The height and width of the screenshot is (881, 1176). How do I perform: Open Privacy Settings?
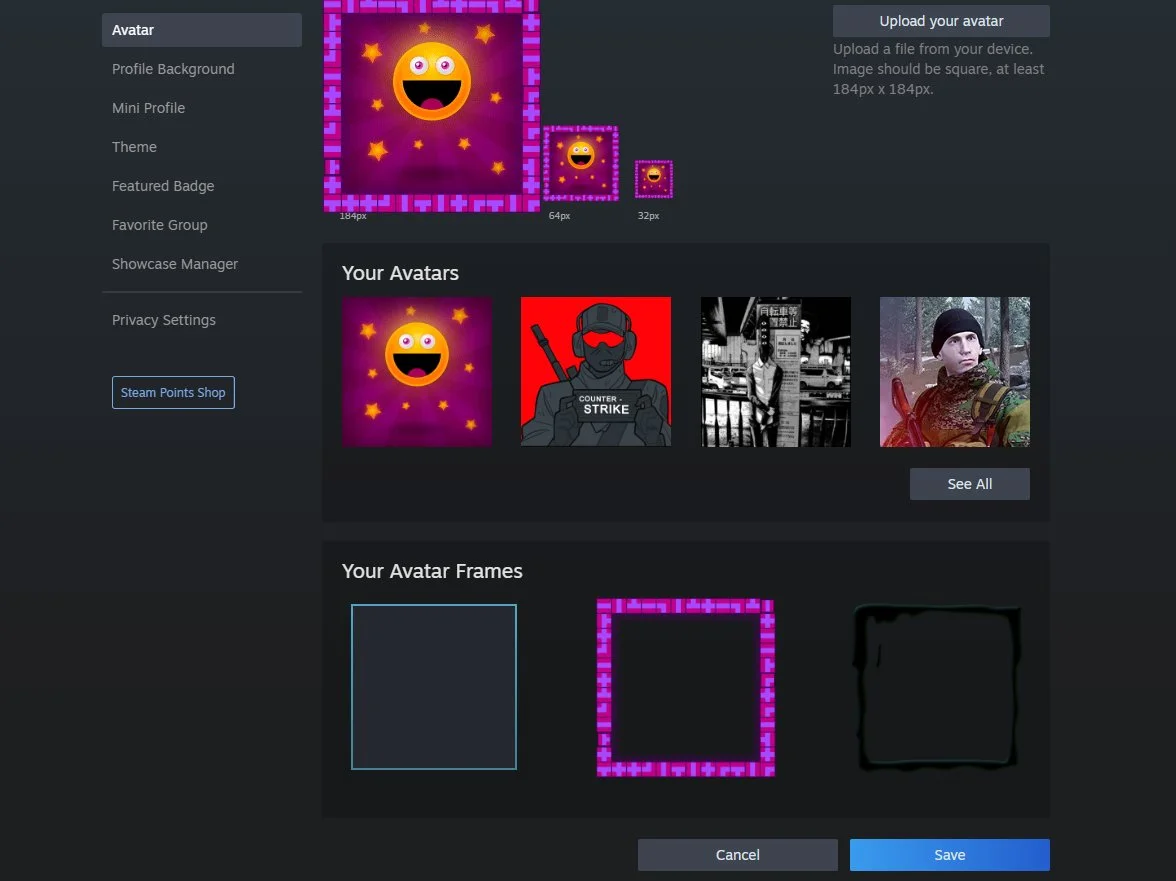[164, 320]
